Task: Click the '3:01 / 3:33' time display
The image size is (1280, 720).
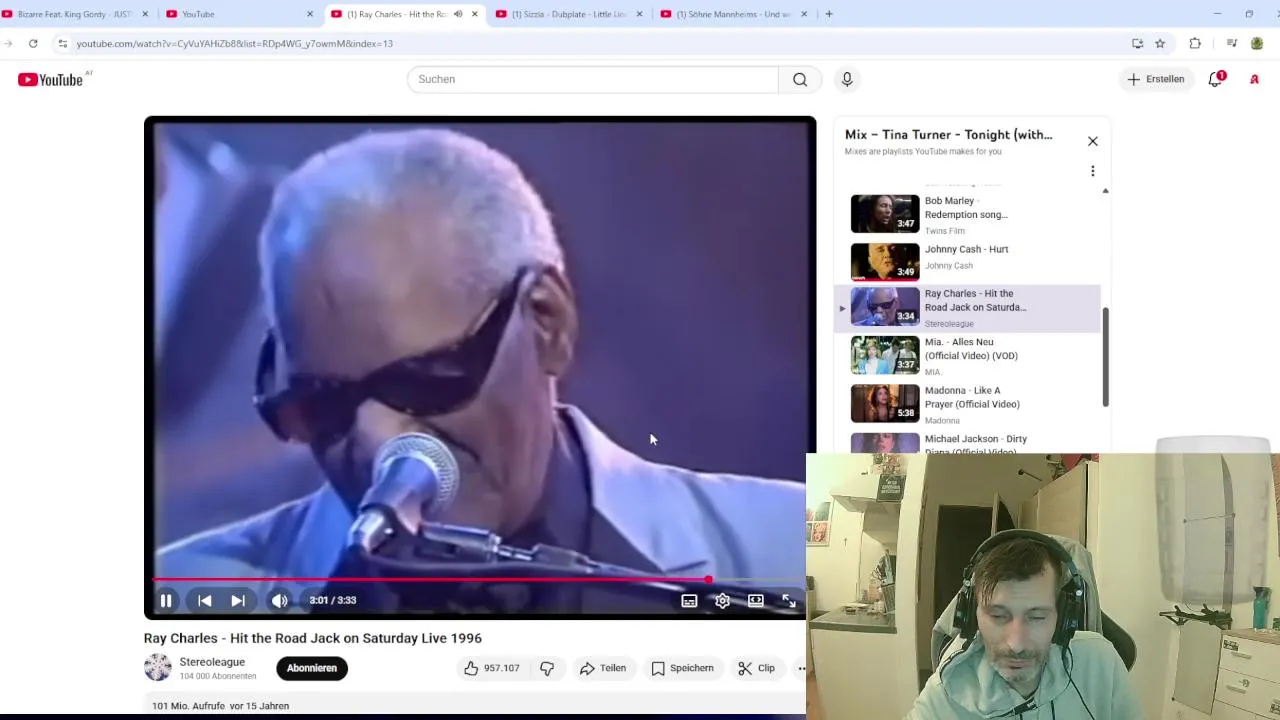Action: pos(333,601)
